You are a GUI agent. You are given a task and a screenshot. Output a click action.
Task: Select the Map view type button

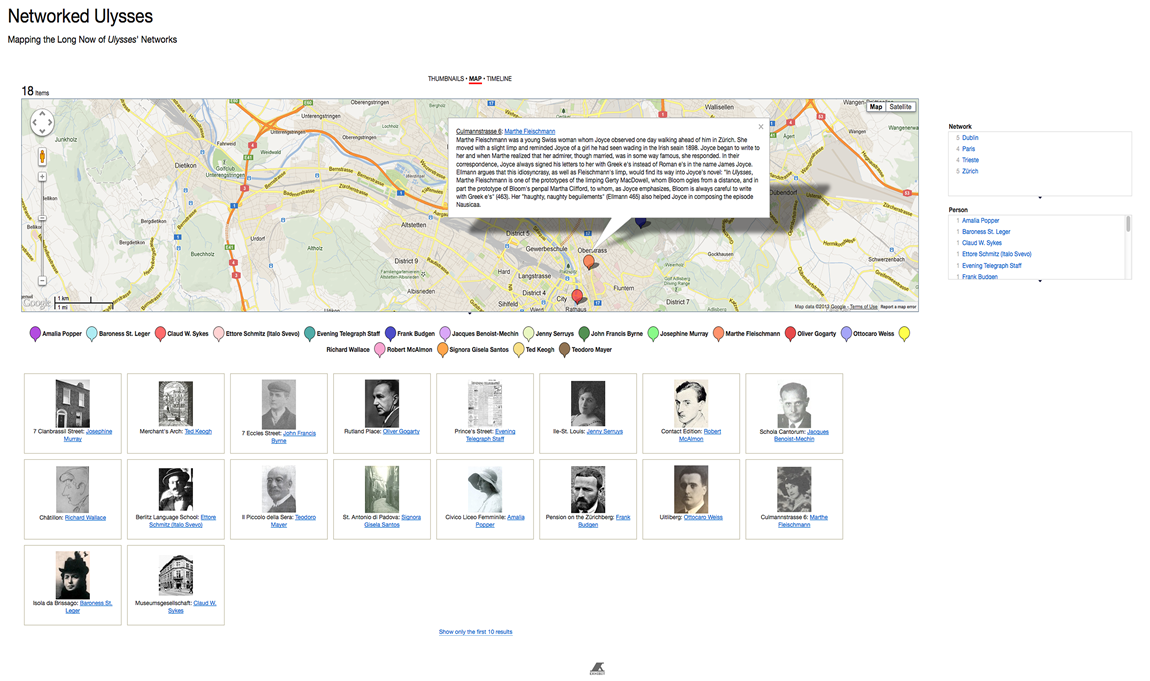(876, 107)
